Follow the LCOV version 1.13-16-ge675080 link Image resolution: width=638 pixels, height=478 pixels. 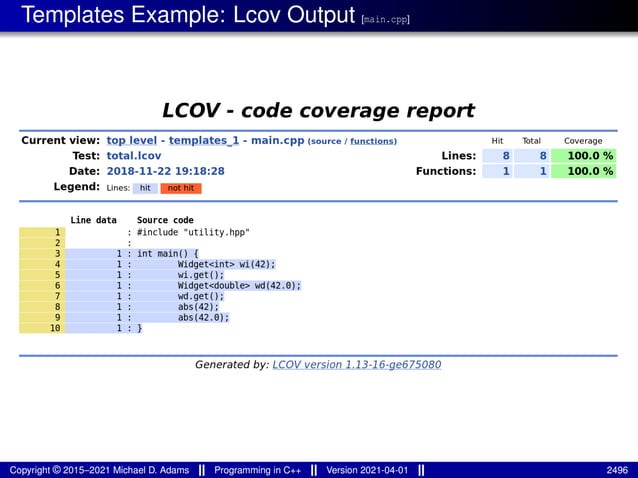tap(356, 365)
